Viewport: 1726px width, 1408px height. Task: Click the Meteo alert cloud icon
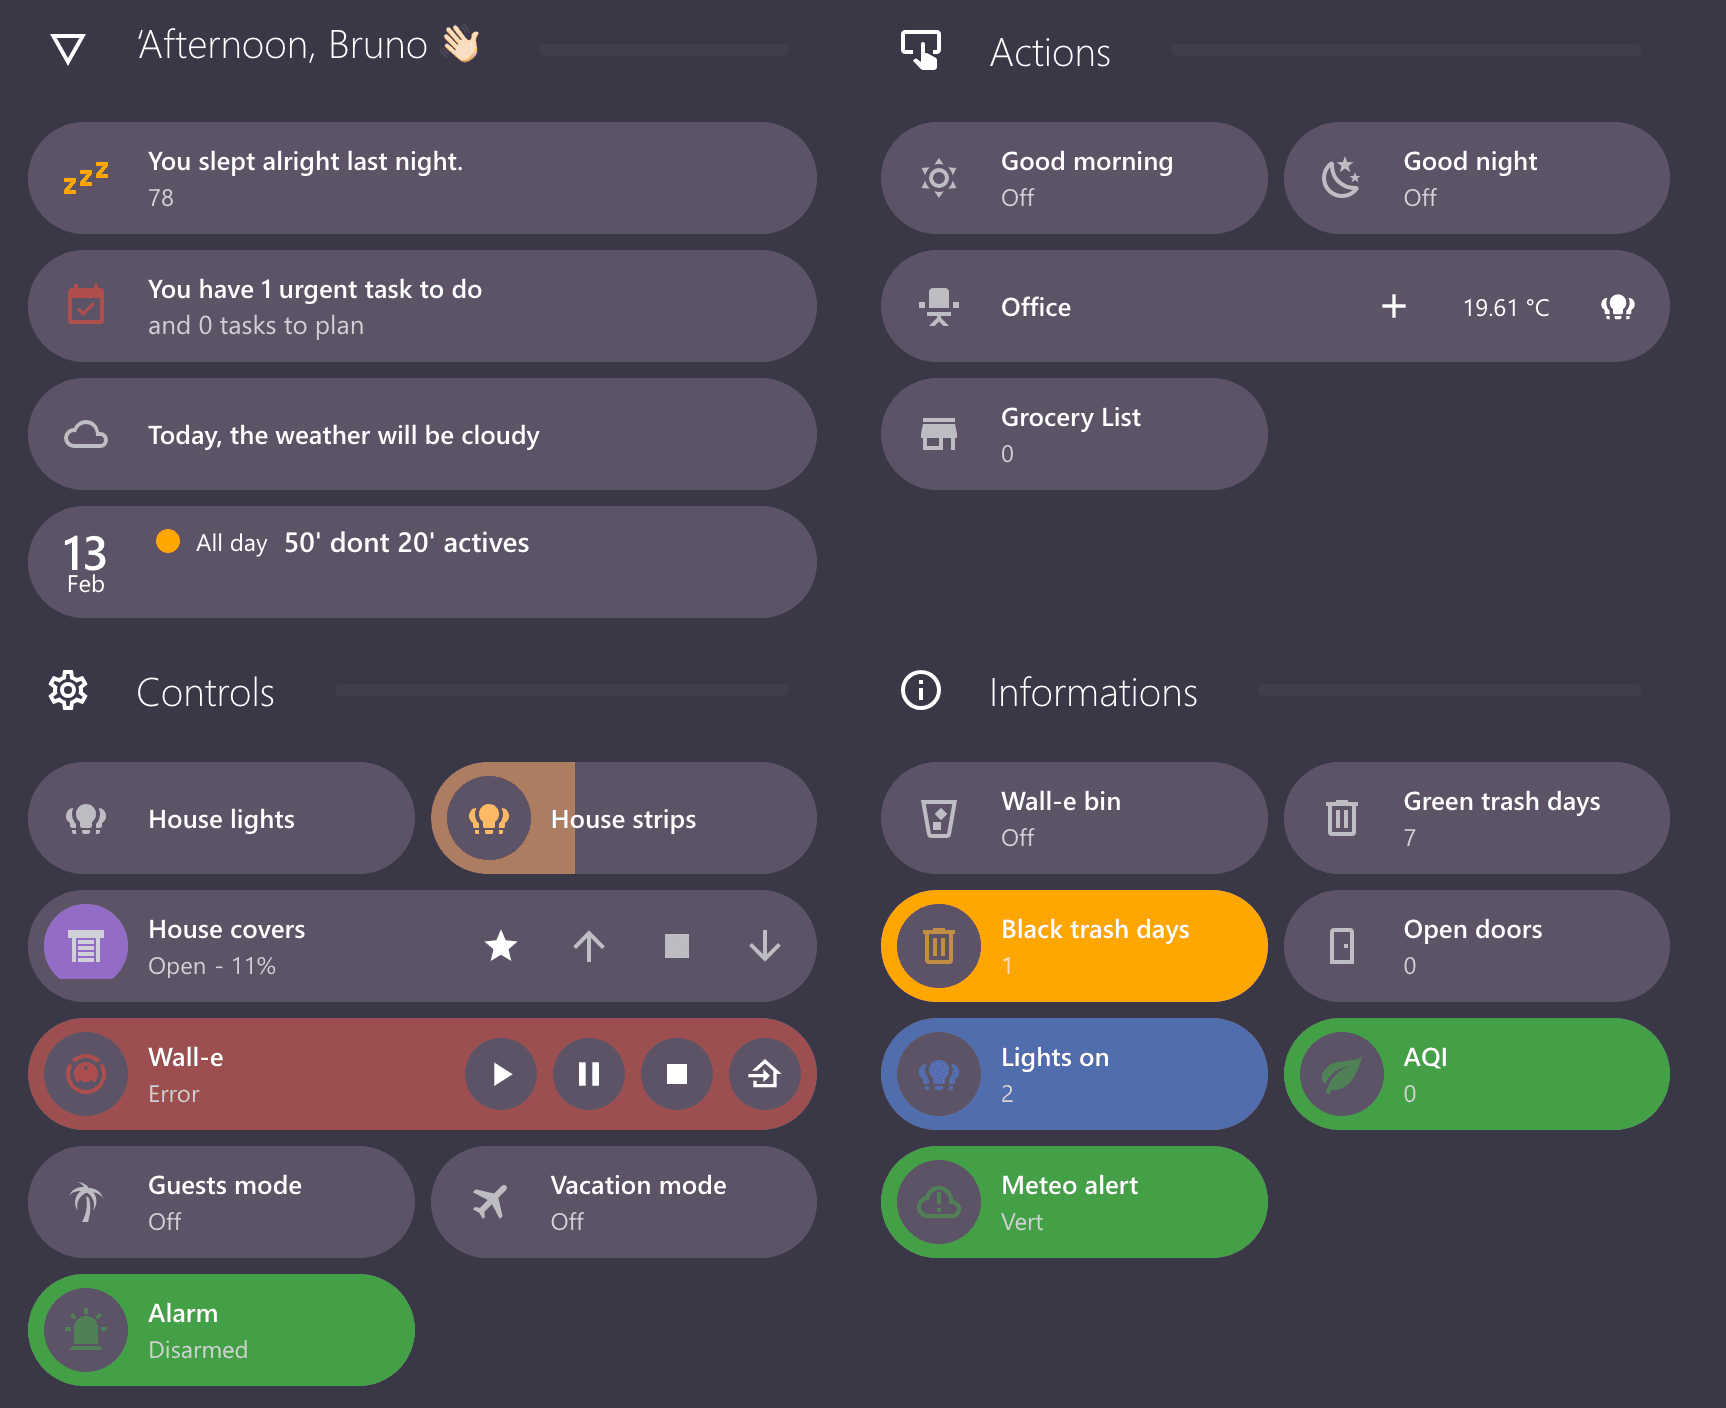[x=938, y=1202]
